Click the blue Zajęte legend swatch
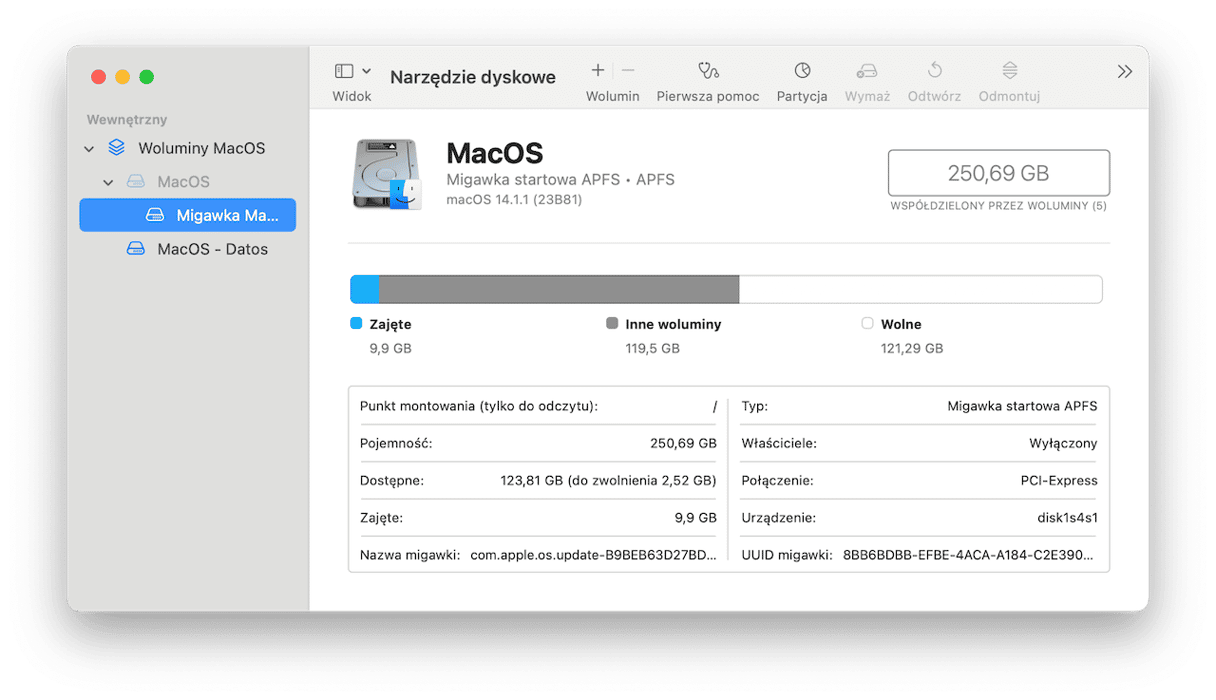The height and width of the screenshot is (700, 1216). coord(356,324)
